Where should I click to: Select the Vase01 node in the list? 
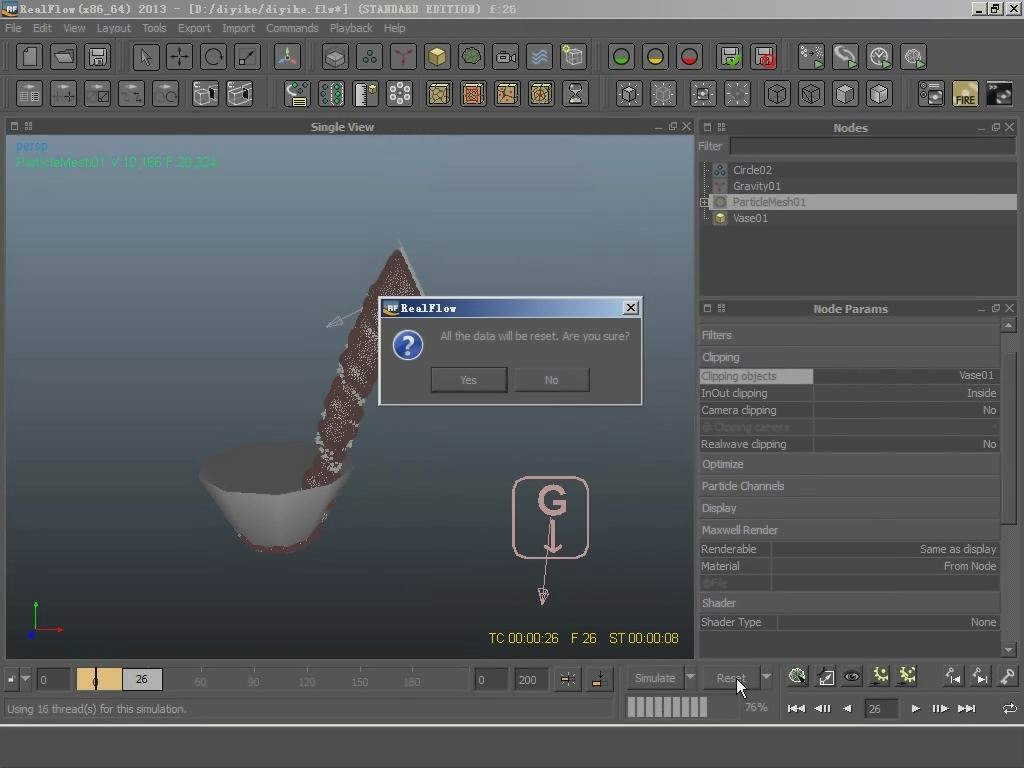750,218
